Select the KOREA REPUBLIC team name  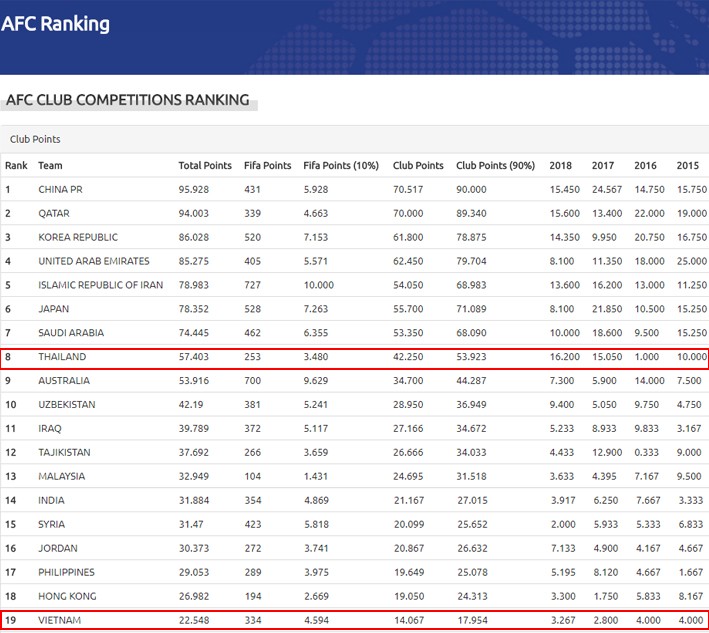pyautogui.click(x=78, y=237)
